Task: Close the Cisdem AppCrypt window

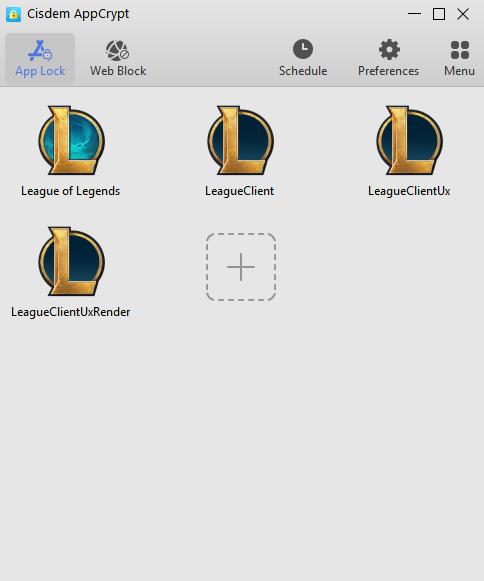Action: click(x=463, y=14)
